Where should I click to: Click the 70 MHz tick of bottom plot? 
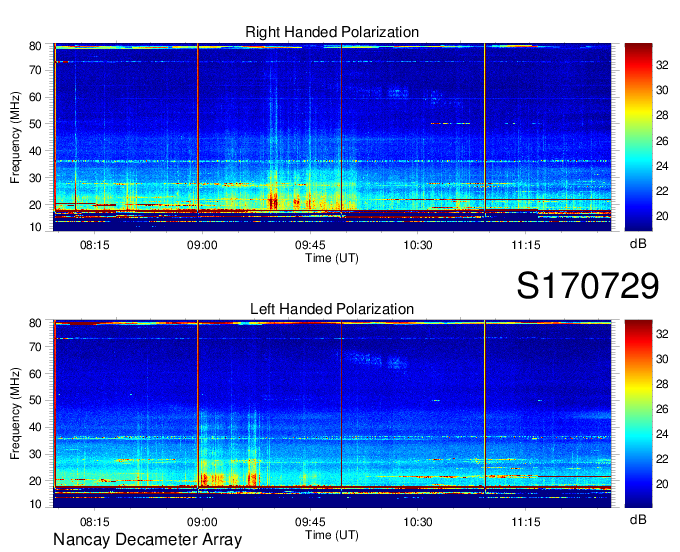35,347
